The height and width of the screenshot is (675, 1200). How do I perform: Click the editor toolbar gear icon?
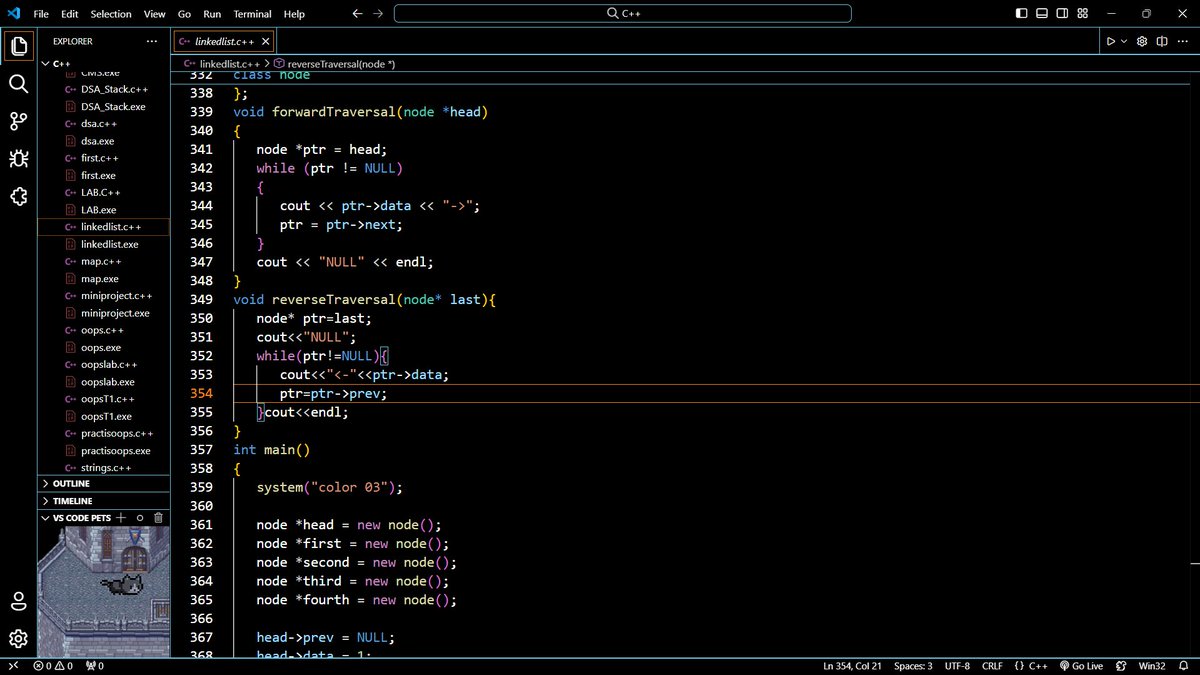(1142, 41)
